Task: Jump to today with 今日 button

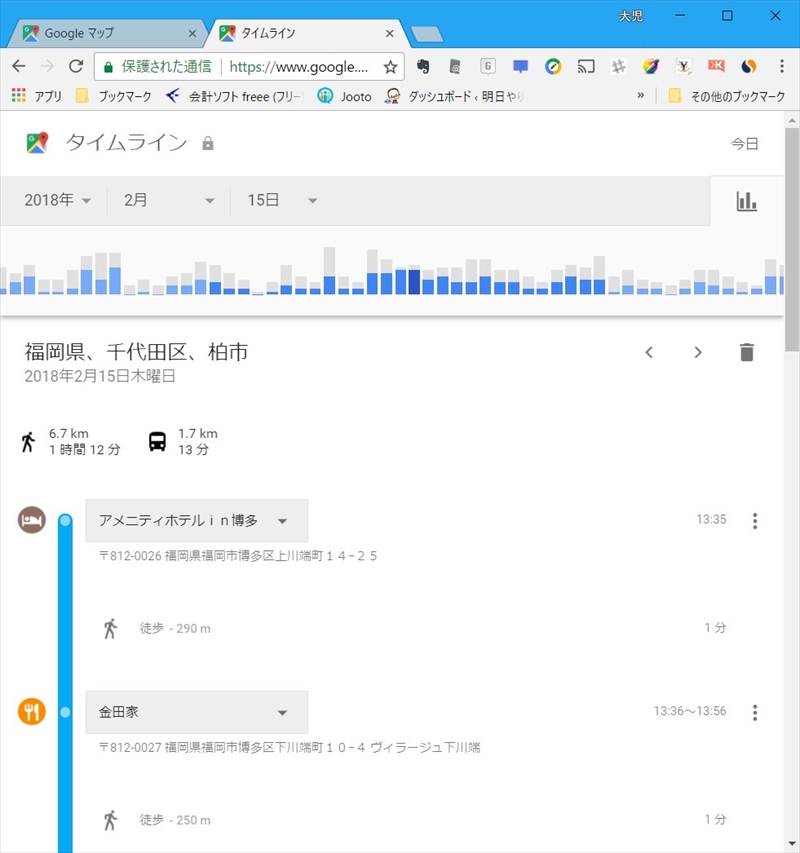Action: click(x=745, y=144)
